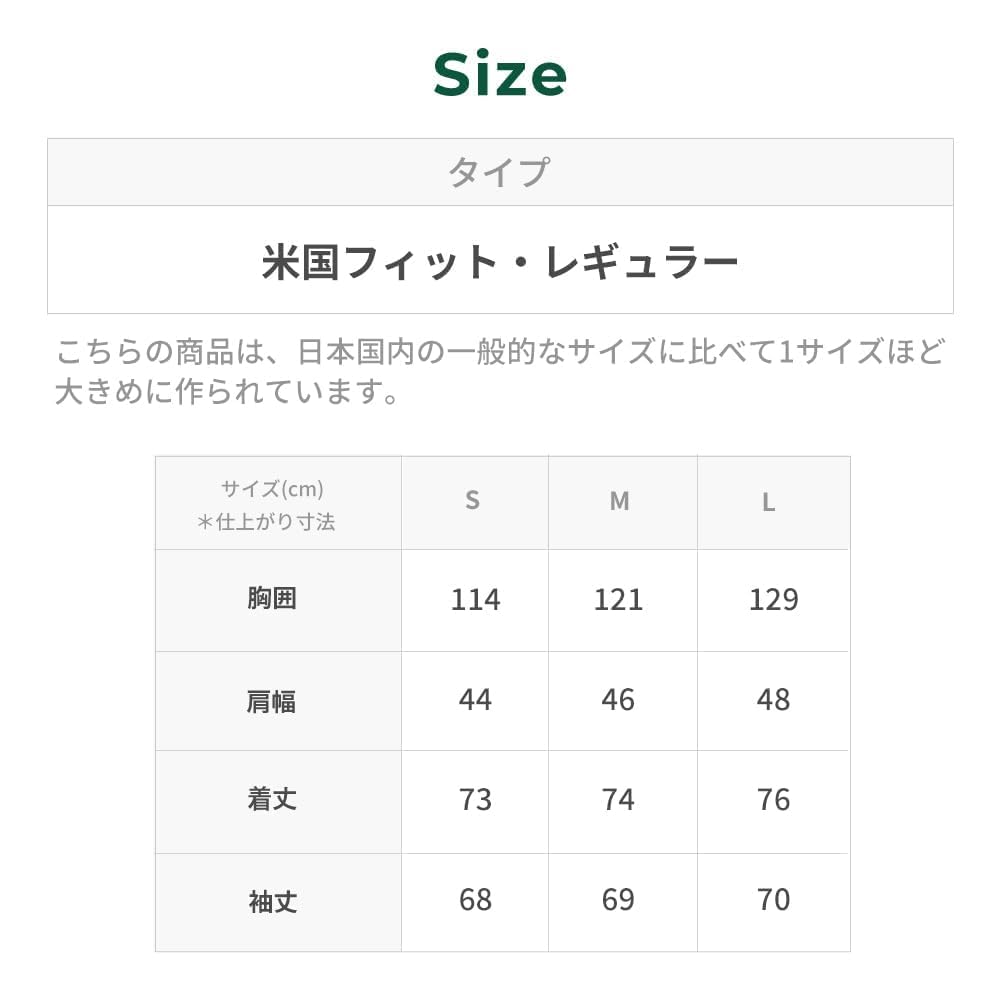Click the 肩幅 row label

pyautogui.click(x=272, y=701)
